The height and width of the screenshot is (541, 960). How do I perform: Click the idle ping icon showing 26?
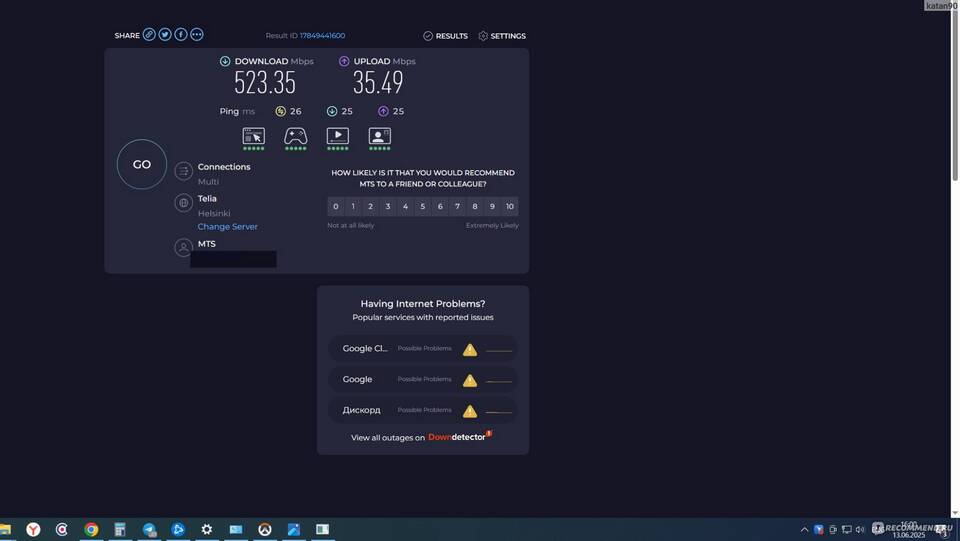280,111
